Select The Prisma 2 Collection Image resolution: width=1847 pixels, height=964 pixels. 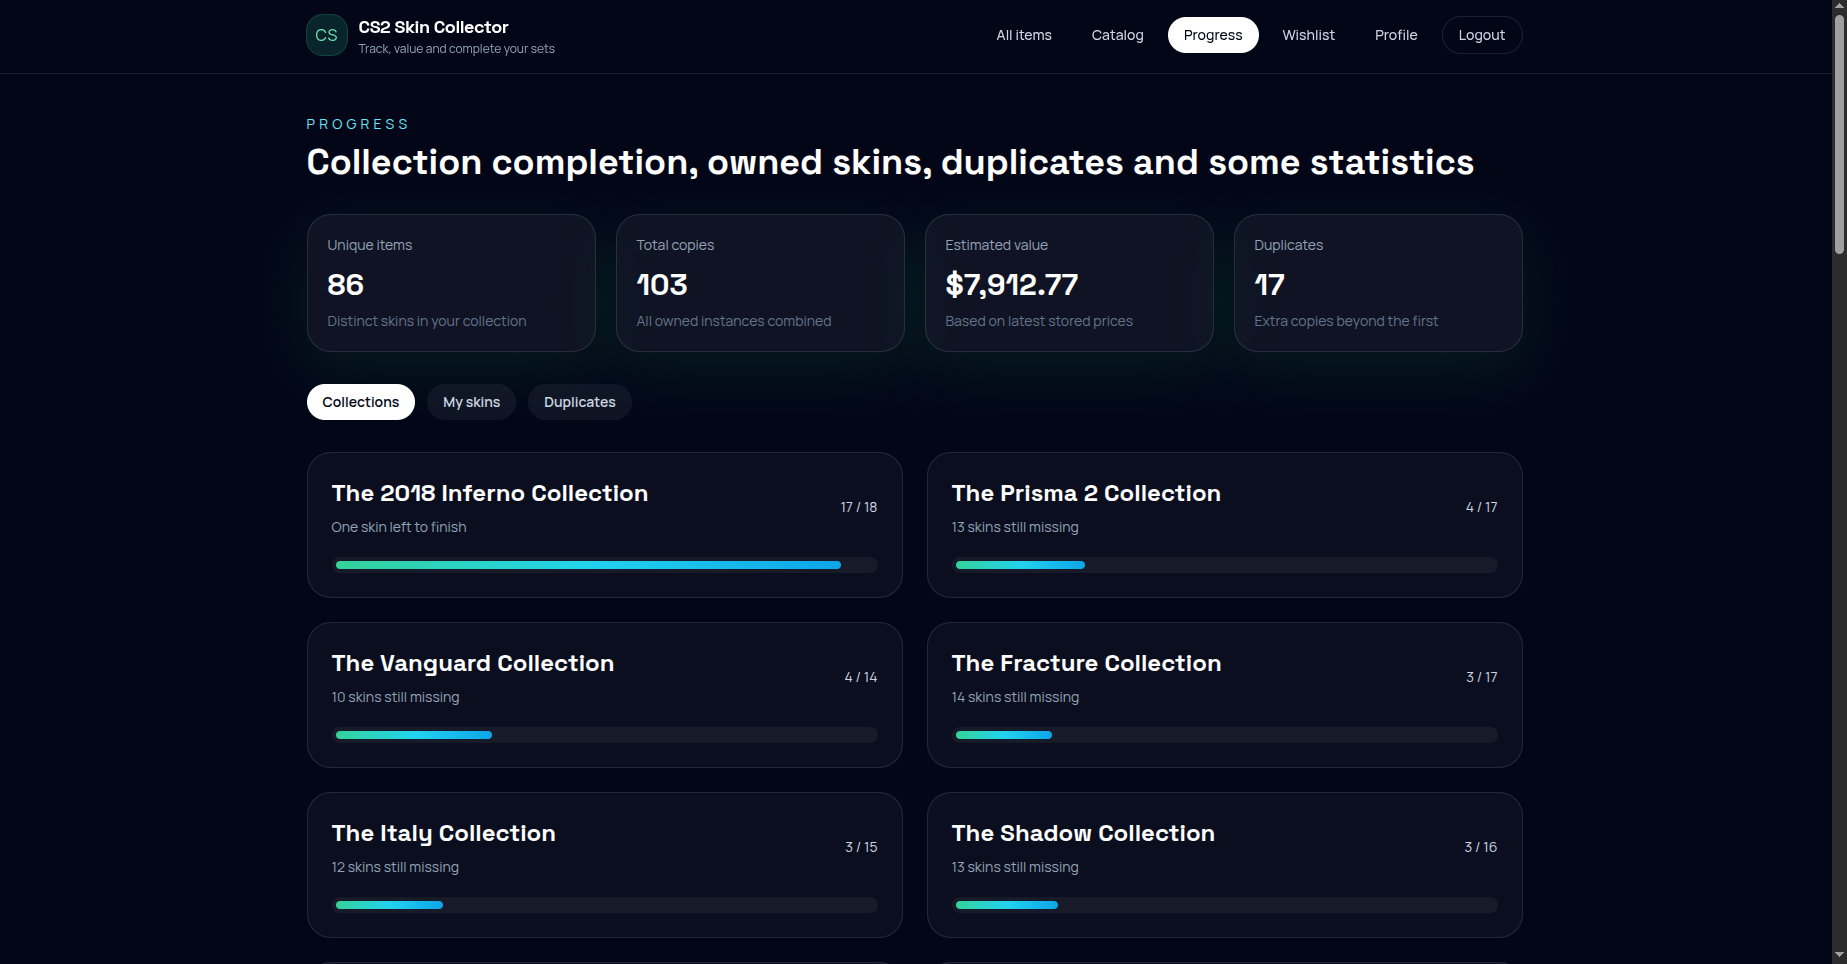click(1224, 524)
